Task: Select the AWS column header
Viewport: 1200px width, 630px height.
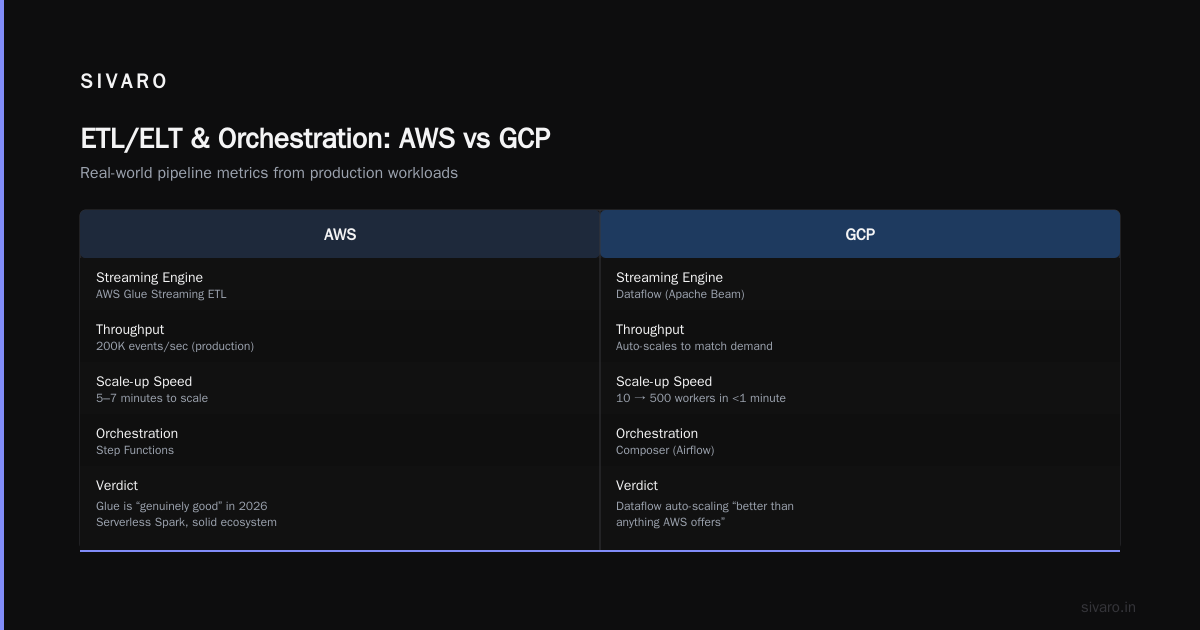Action: pos(340,234)
